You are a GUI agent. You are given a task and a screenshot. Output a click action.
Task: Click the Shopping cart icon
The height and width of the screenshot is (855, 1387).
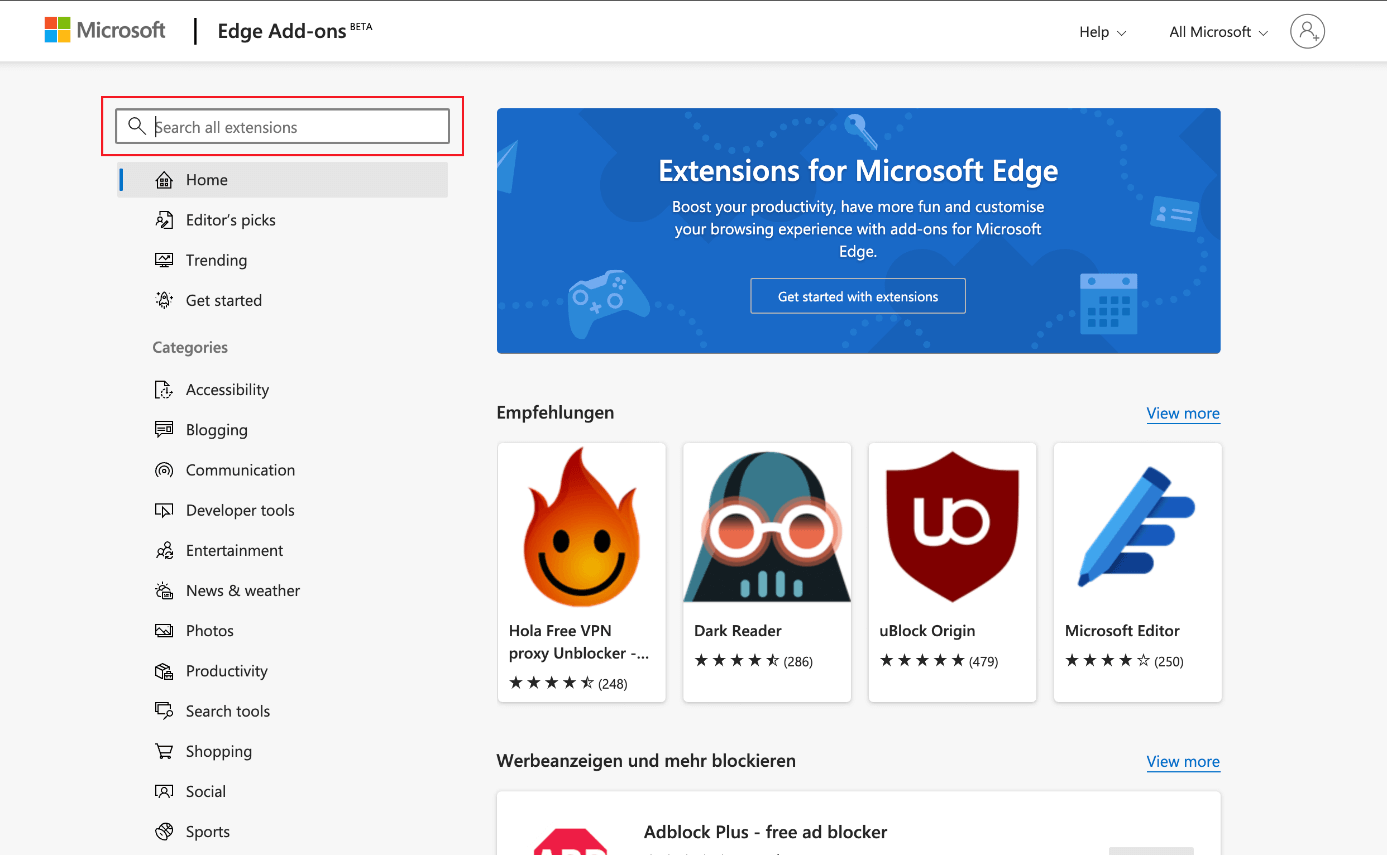click(164, 751)
